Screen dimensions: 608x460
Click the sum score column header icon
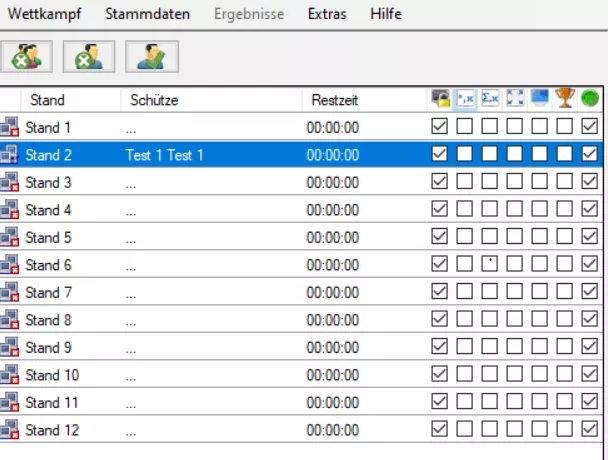tap(490, 99)
